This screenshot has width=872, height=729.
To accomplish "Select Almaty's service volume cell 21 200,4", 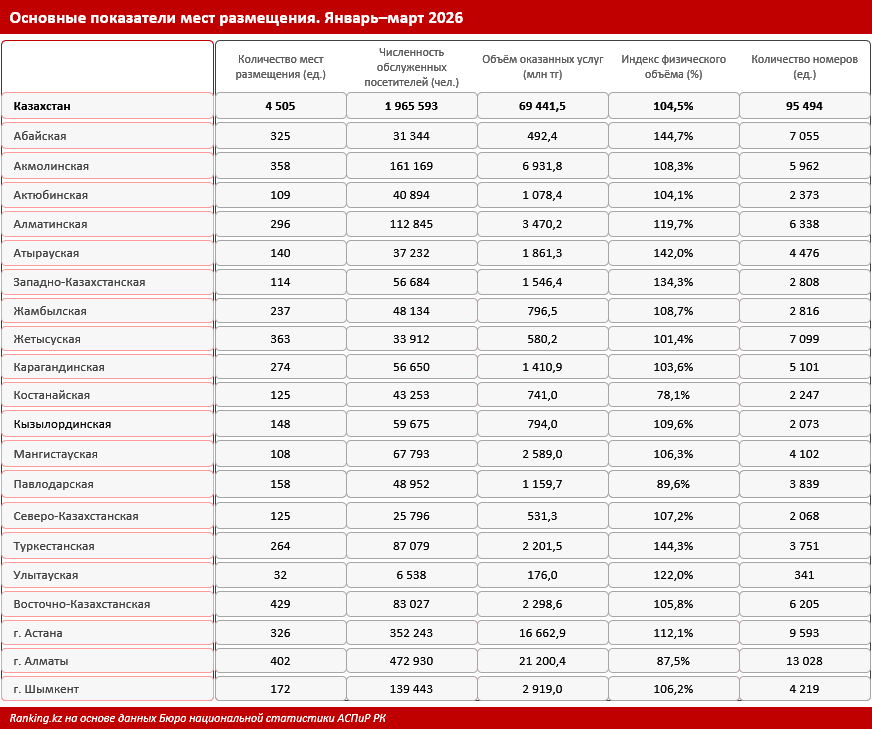I will [542, 662].
